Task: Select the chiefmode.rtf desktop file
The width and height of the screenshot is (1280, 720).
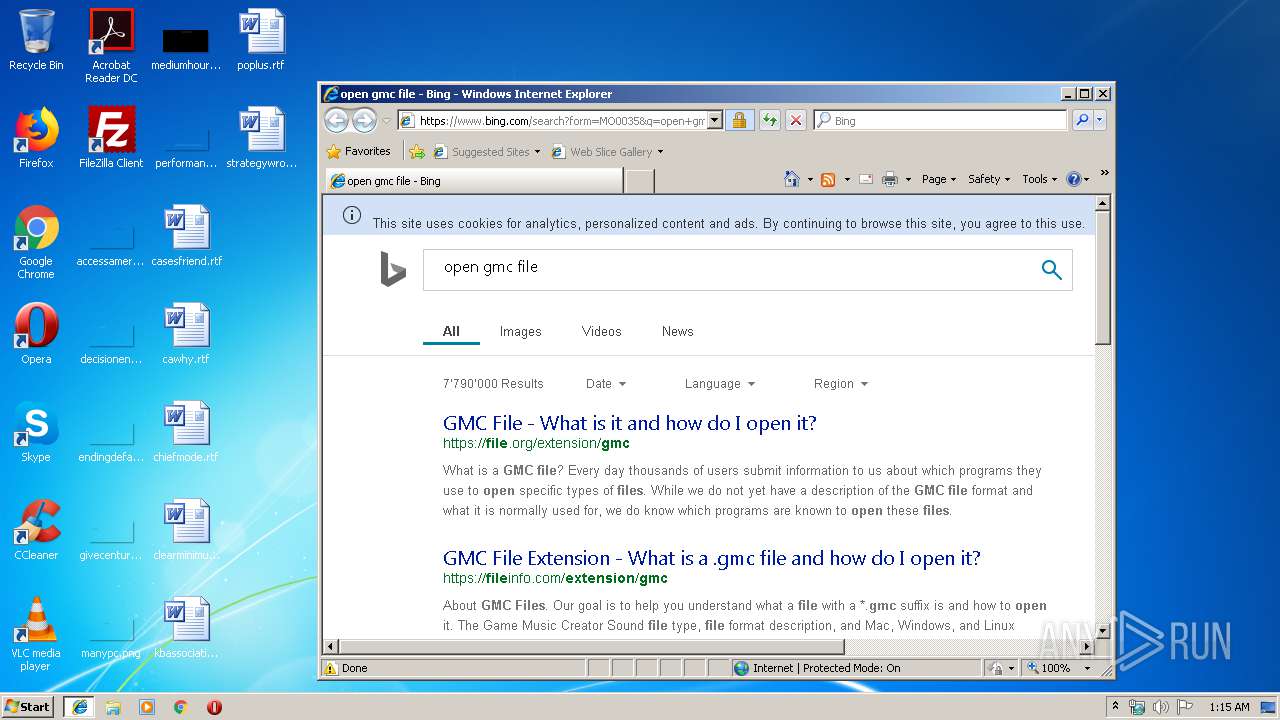Action: [187, 432]
